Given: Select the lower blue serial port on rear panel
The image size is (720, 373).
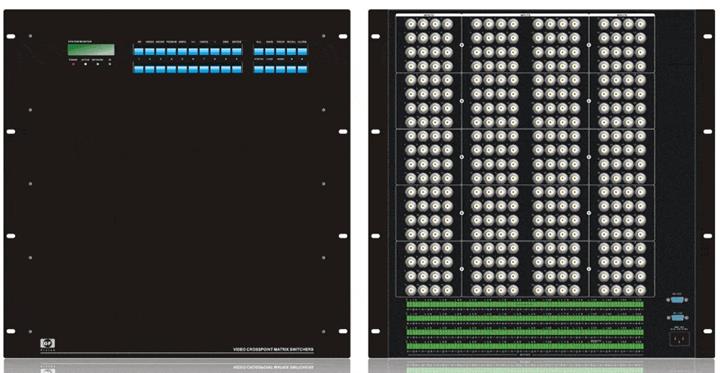Looking at the screenshot, I should pyautogui.click(x=677, y=317).
